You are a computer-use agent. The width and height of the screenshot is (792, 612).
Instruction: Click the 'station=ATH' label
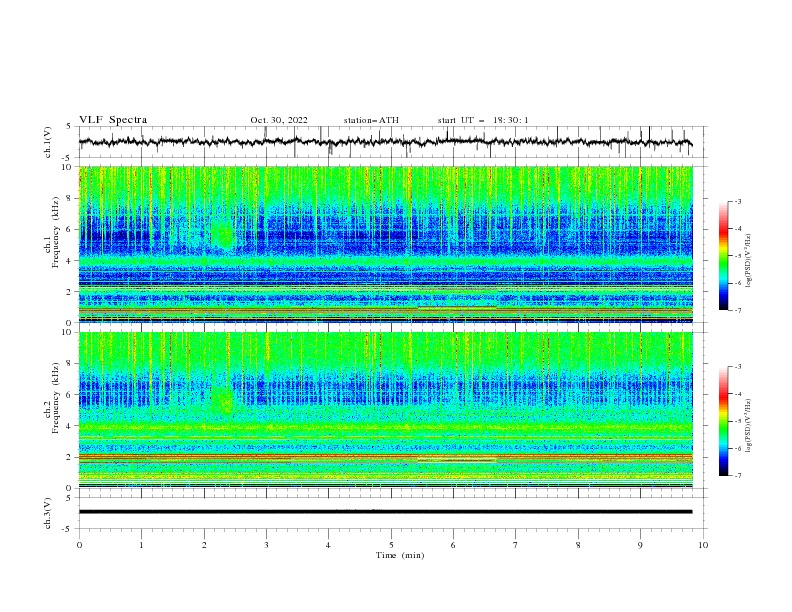coord(371,120)
